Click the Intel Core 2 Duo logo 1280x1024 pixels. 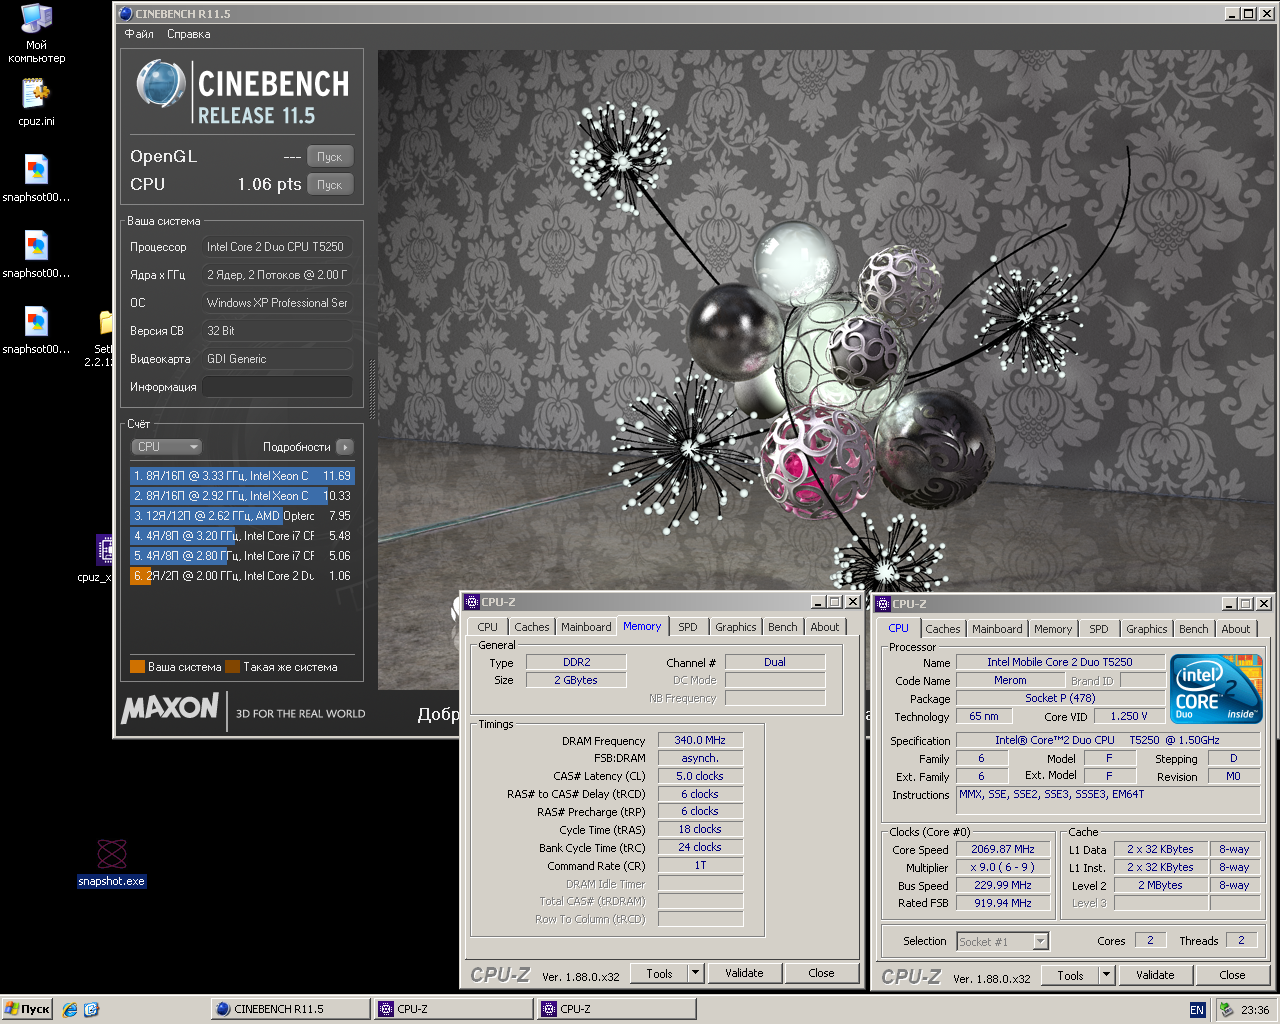(x=1216, y=688)
